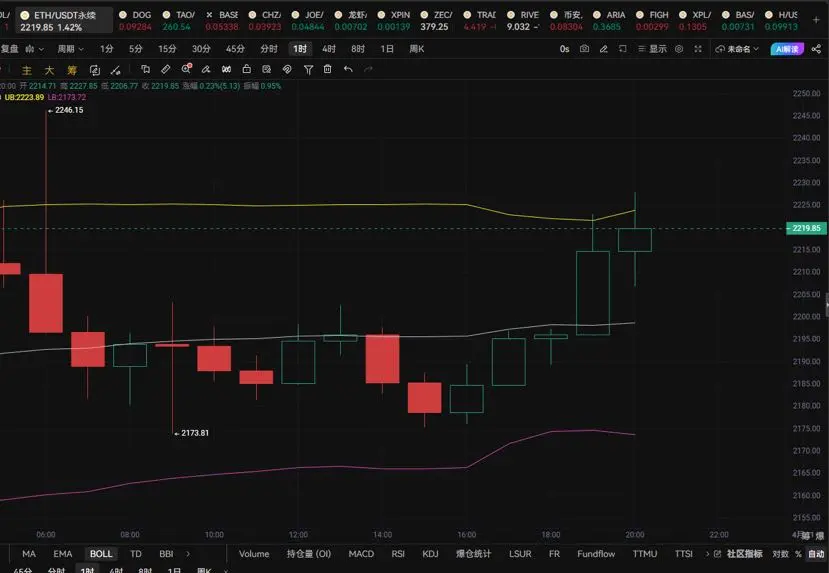This screenshot has width=829, height=573.
Task: Open the candlestick chart type dropdown
Action: (35, 49)
